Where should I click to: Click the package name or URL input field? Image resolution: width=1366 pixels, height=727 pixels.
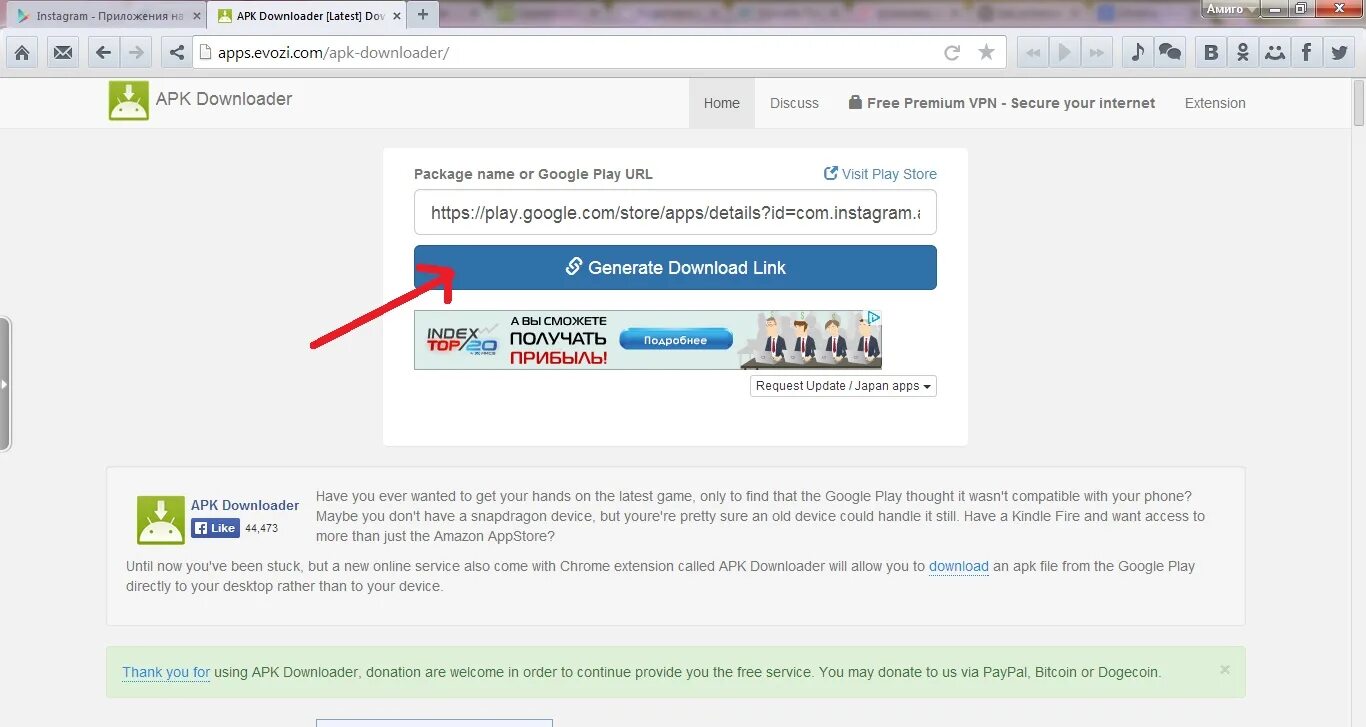pos(675,212)
